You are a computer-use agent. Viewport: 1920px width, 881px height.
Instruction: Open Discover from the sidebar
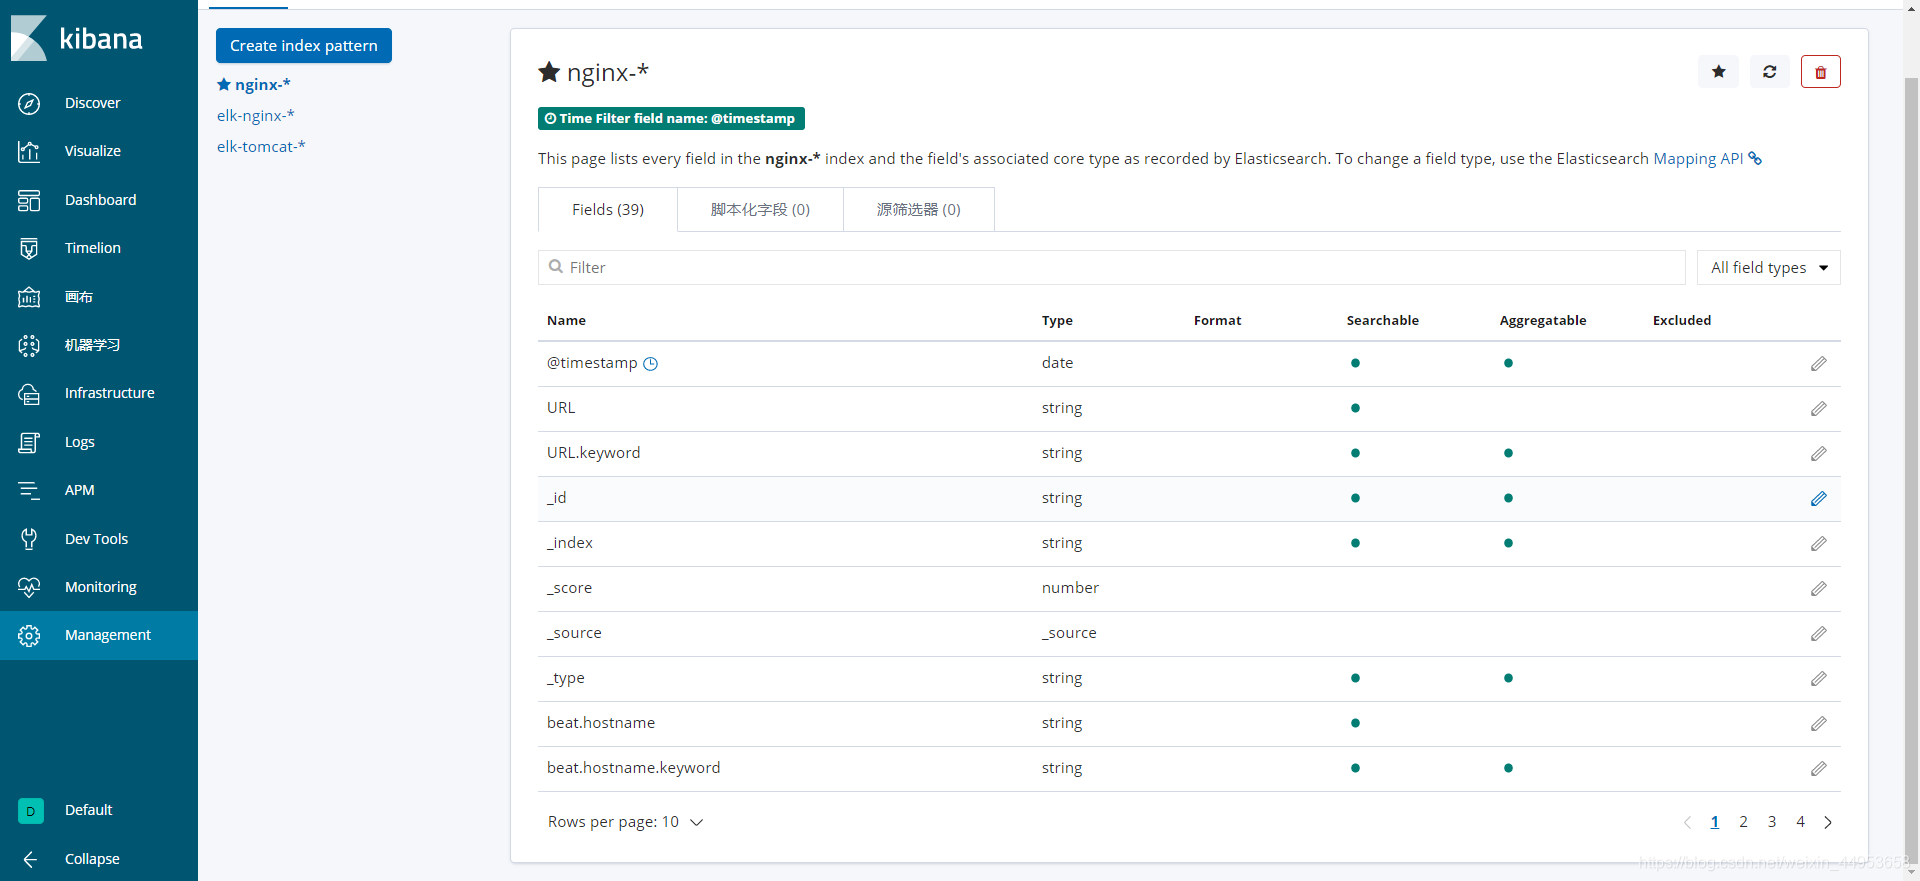click(92, 103)
